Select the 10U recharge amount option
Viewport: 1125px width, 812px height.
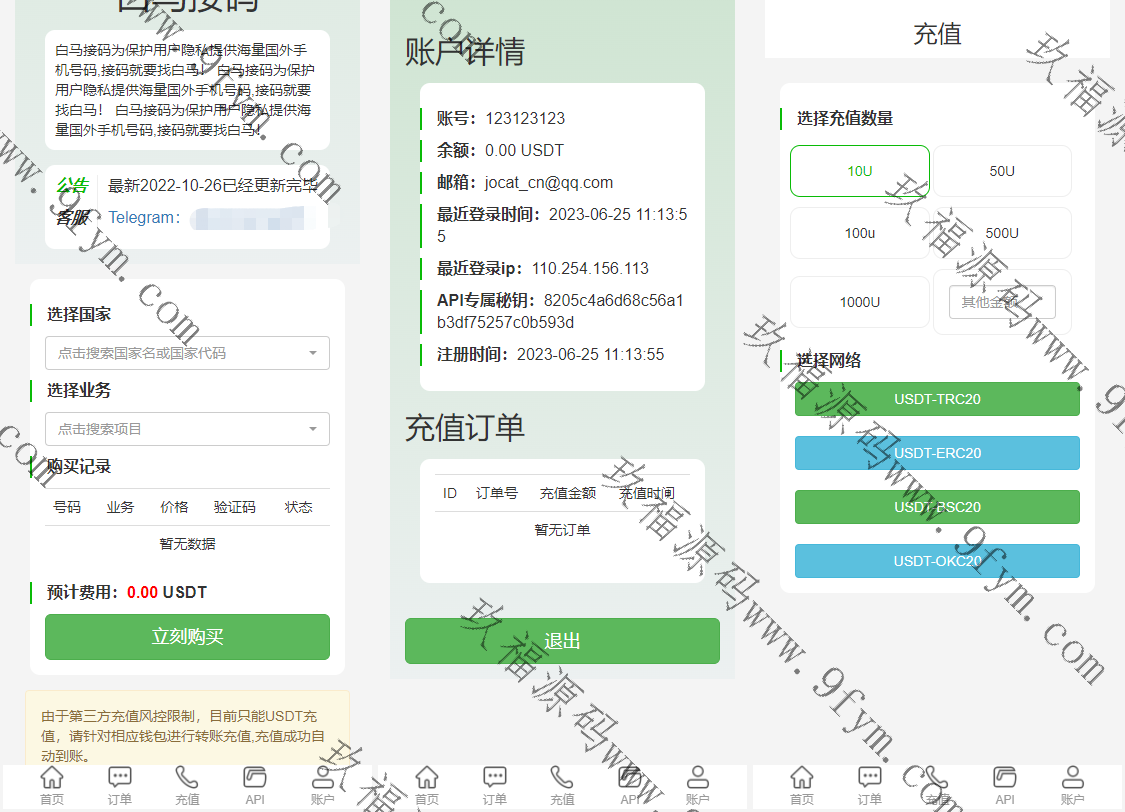860,171
